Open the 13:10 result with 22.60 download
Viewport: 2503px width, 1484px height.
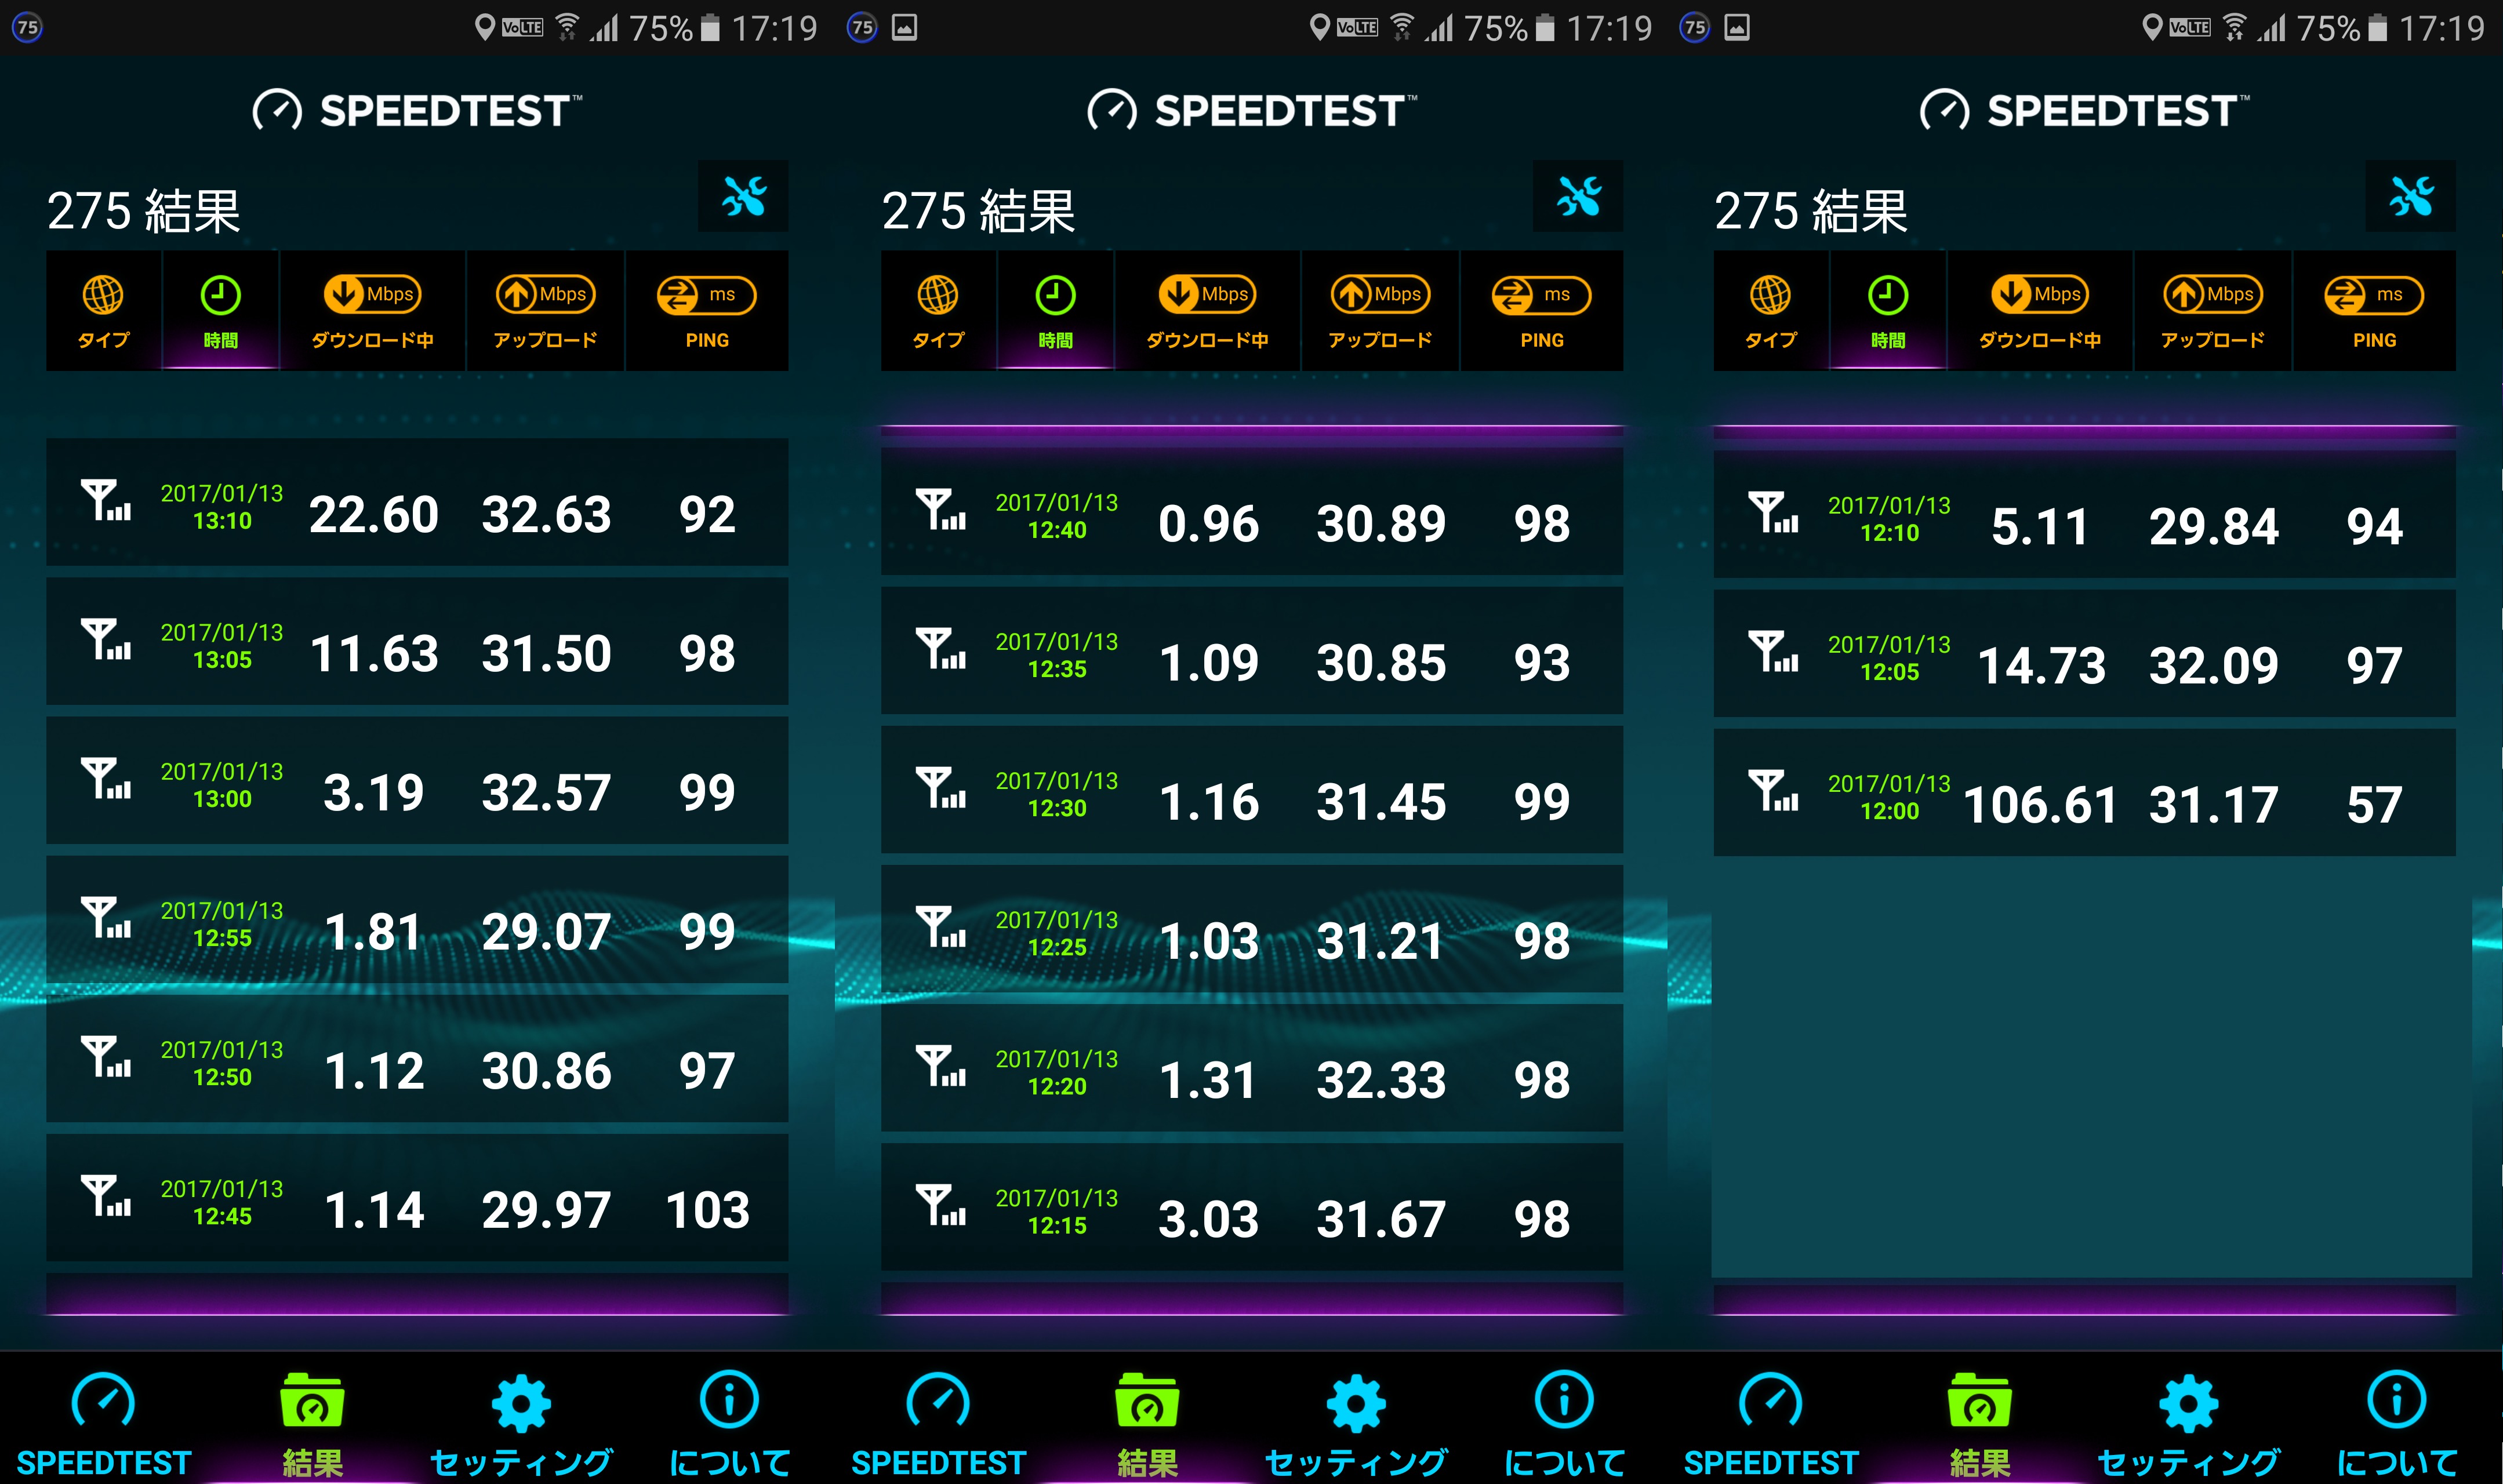(x=417, y=502)
